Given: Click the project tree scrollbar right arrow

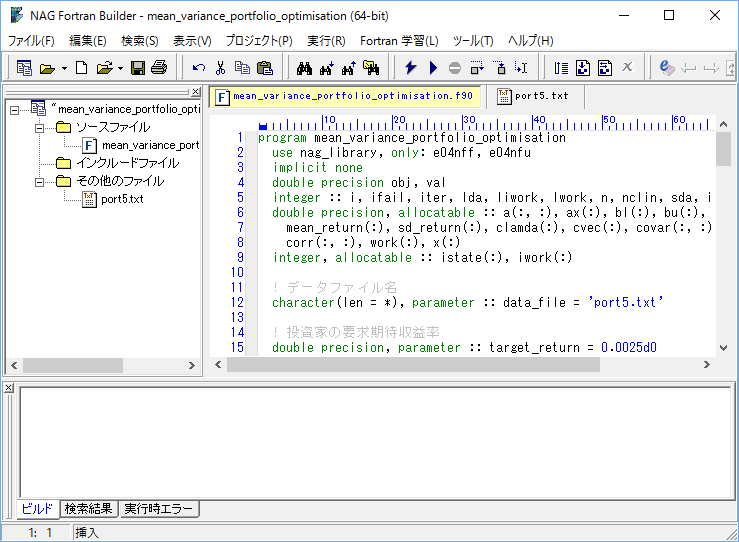Looking at the screenshot, I should coord(191,365).
